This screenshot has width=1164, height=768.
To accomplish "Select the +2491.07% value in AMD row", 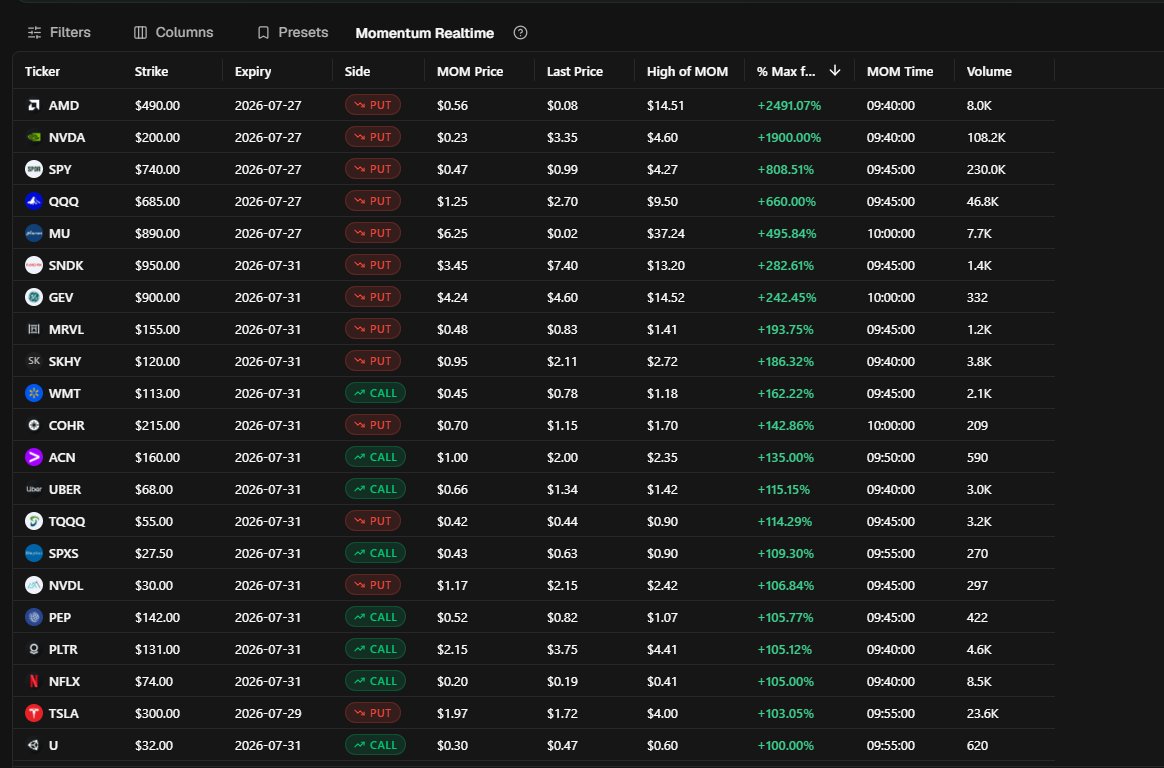I will coord(789,105).
